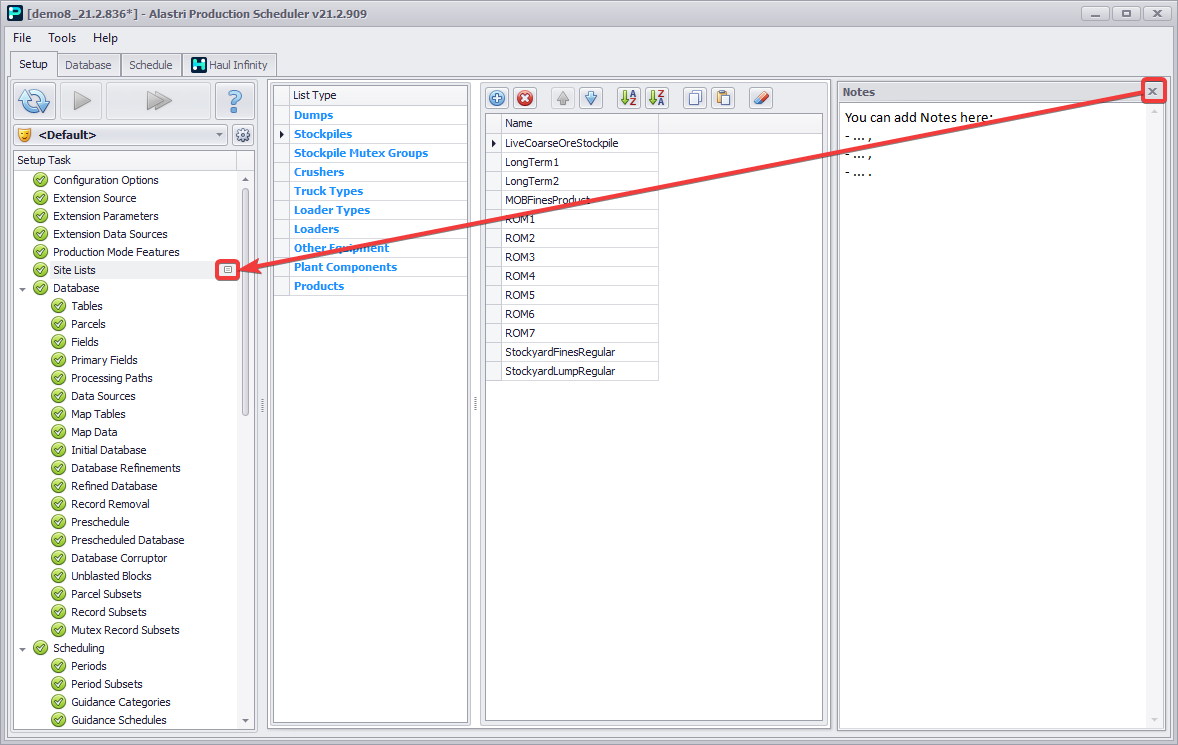Select the StockyardFinesRegular row
This screenshot has width=1178, height=745.
[579, 352]
